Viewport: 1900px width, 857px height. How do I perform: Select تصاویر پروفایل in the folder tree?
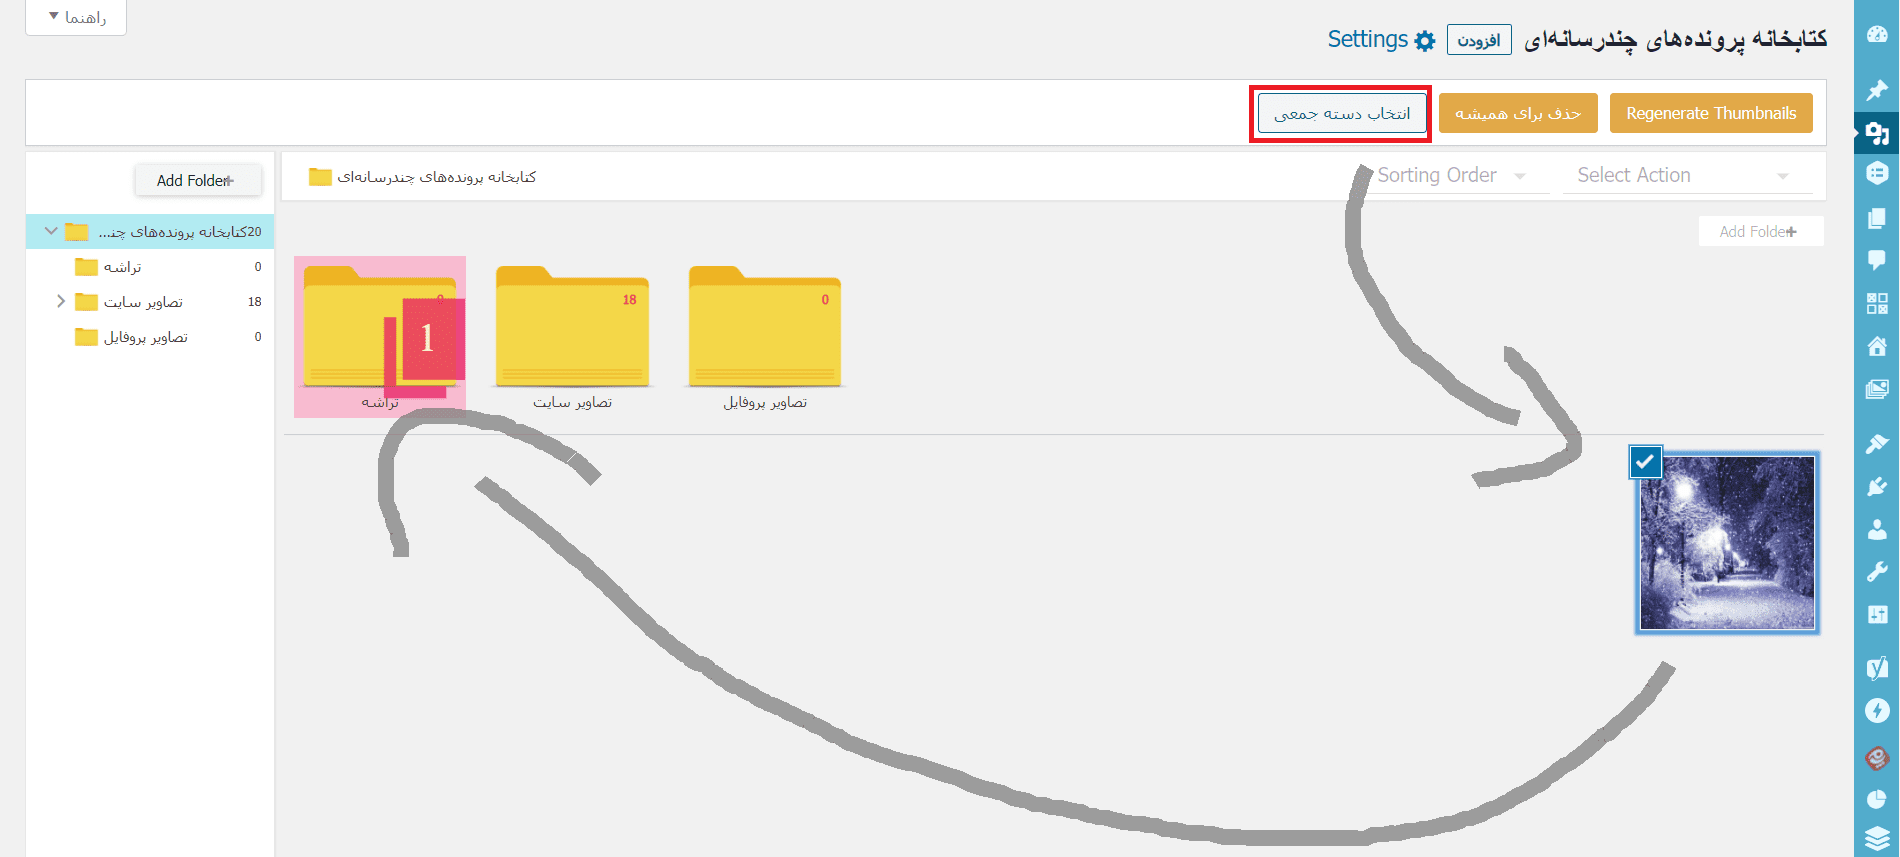[x=145, y=337]
